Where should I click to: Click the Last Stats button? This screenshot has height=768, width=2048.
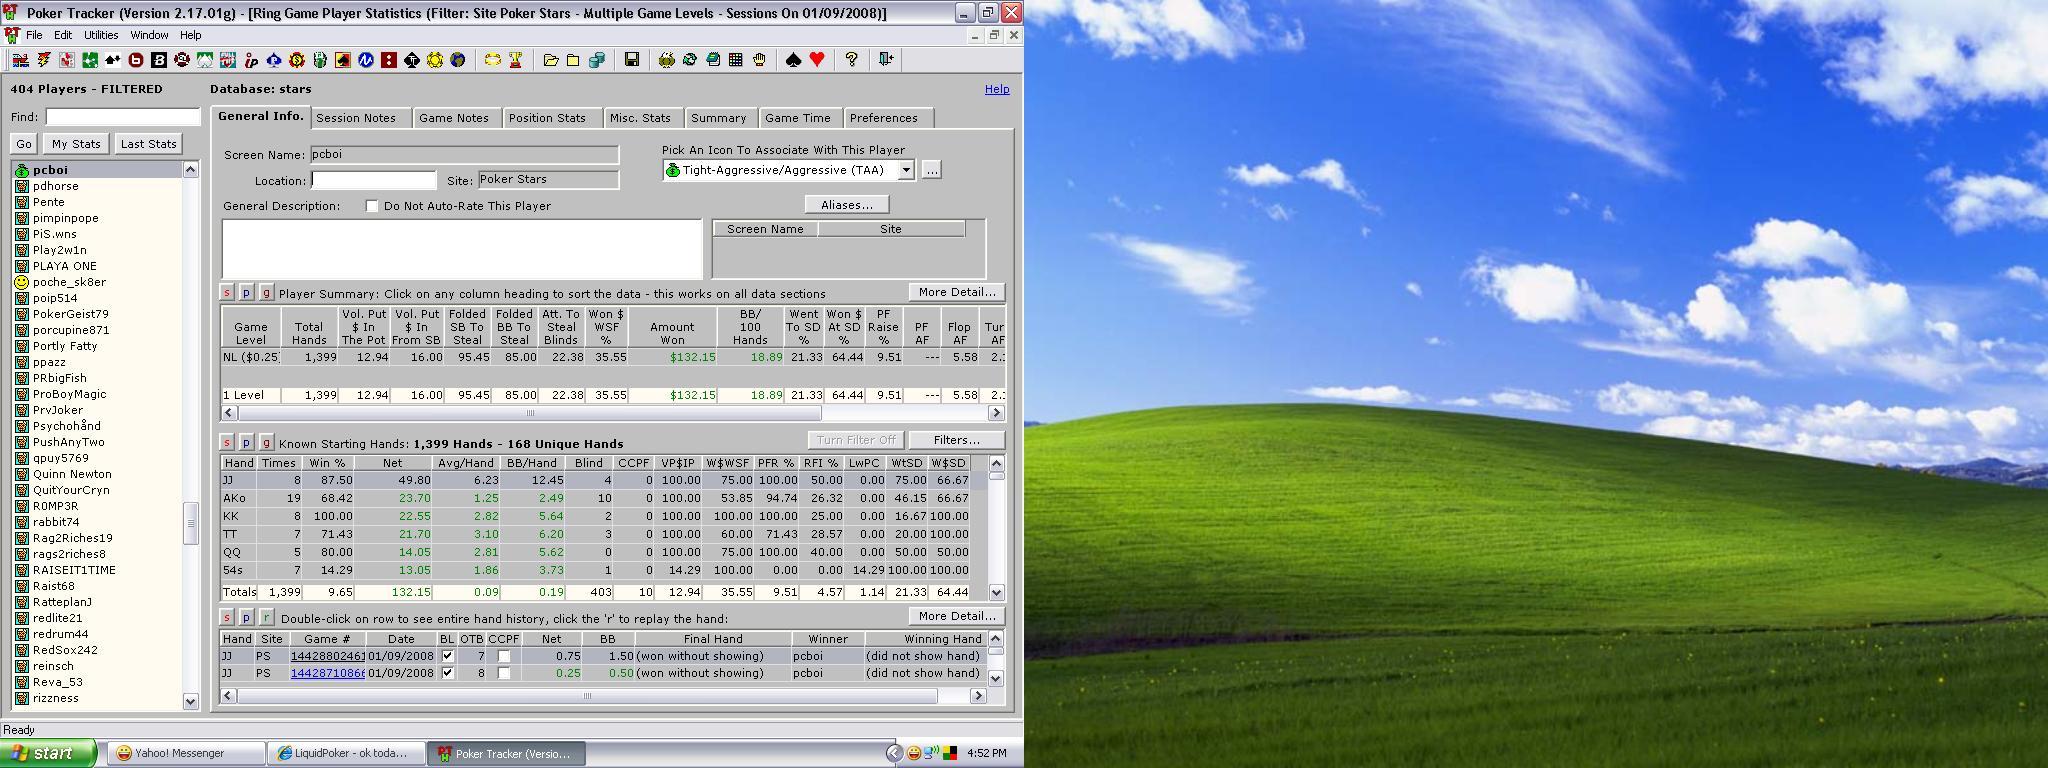148,144
